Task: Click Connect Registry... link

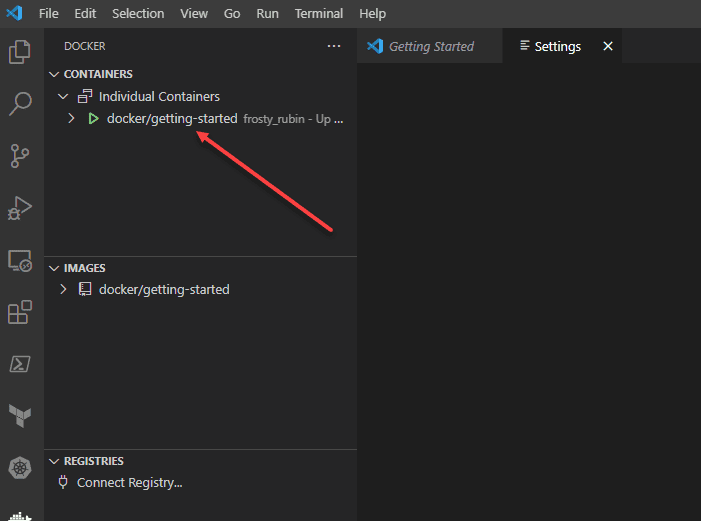Action: point(130,483)
